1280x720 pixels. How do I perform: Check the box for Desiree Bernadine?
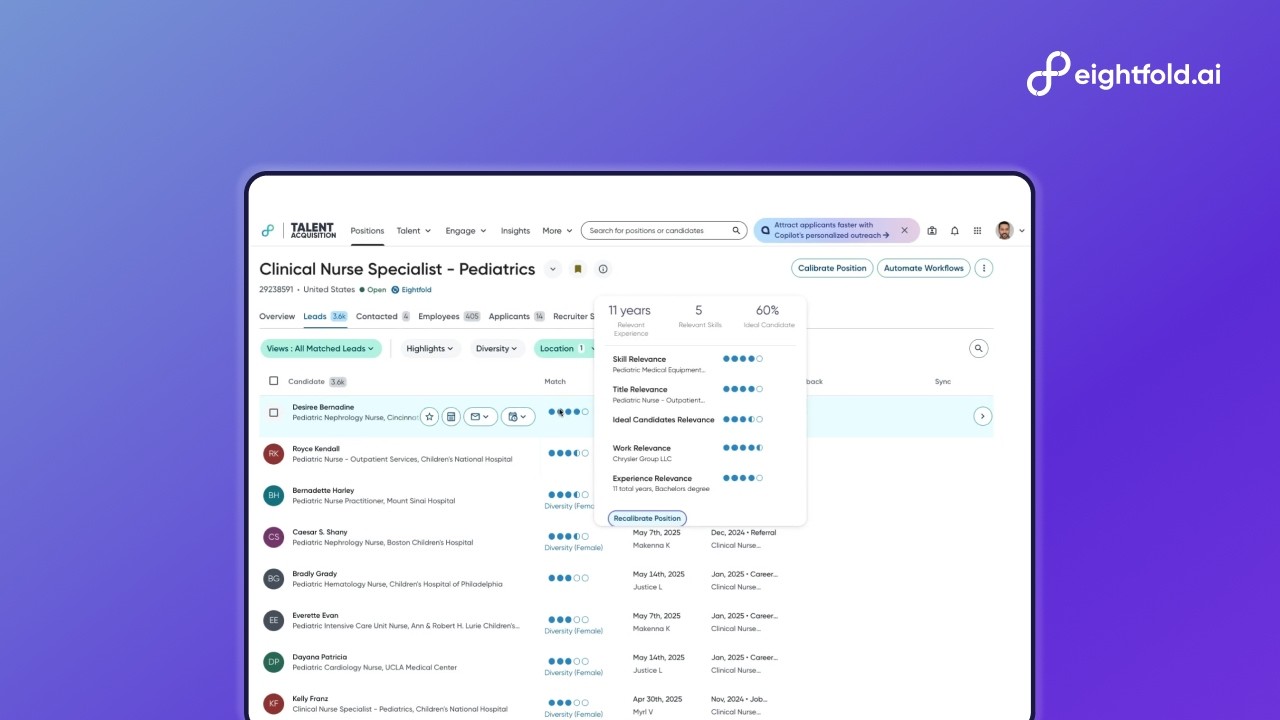pyautogui.click(x=274, y=413)
